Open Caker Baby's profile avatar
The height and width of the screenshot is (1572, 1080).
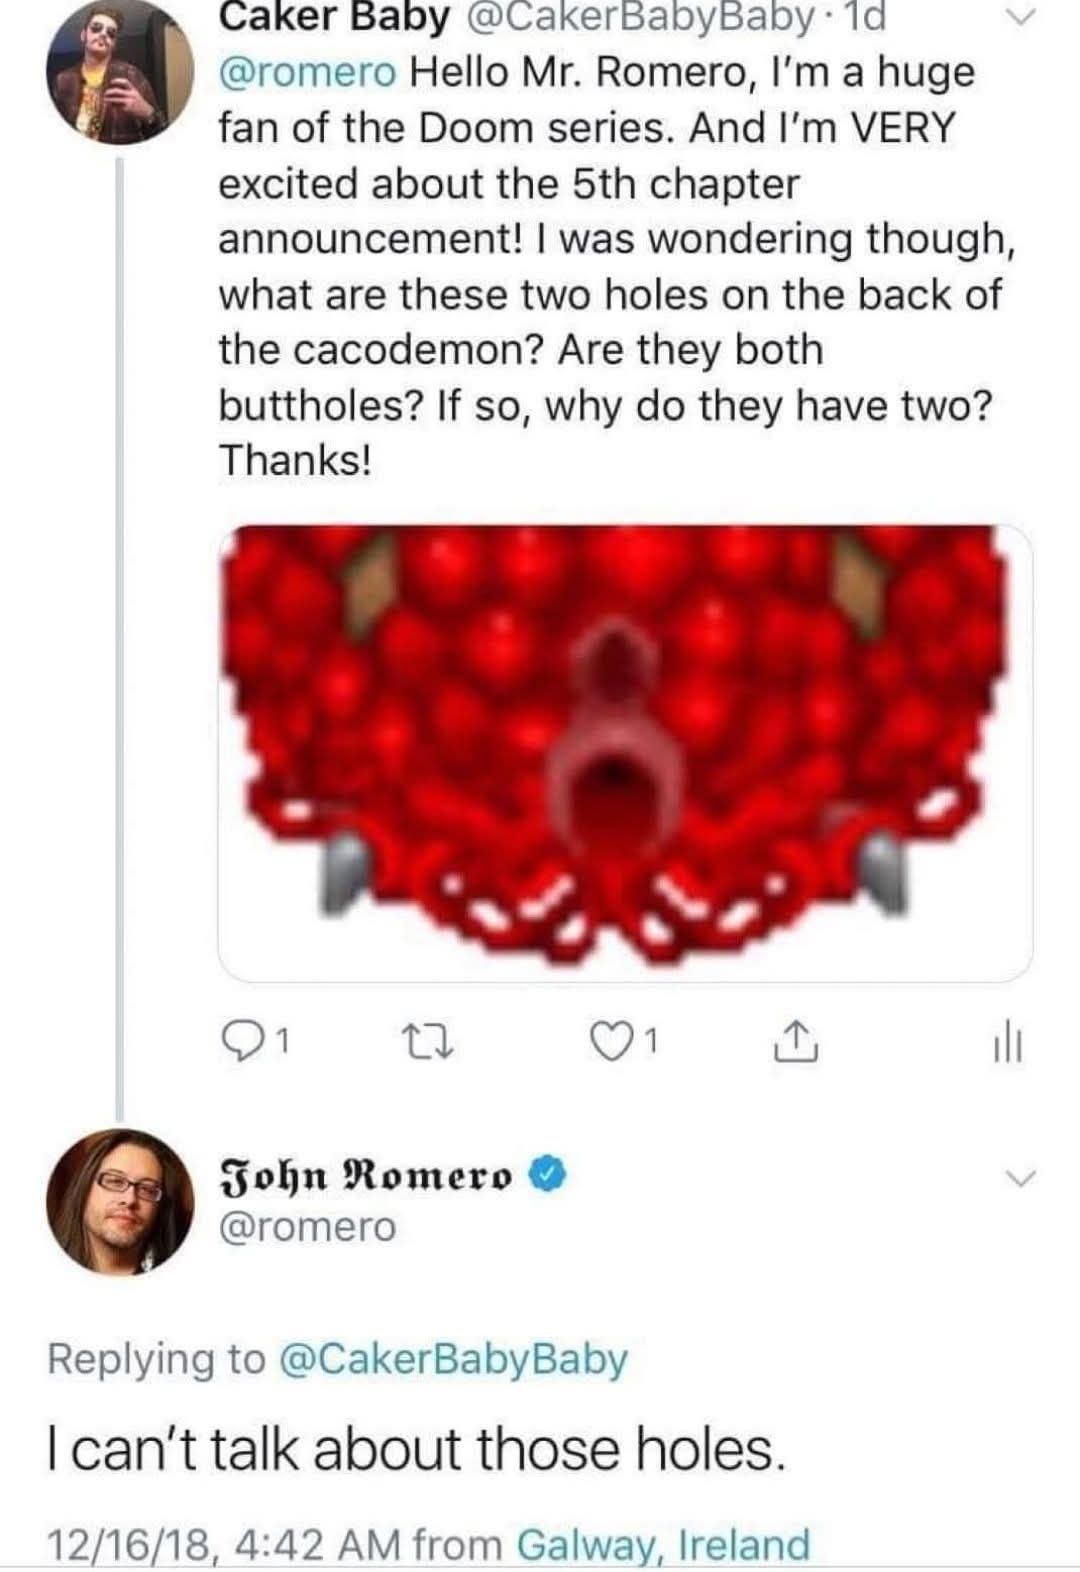pos(121,72)
